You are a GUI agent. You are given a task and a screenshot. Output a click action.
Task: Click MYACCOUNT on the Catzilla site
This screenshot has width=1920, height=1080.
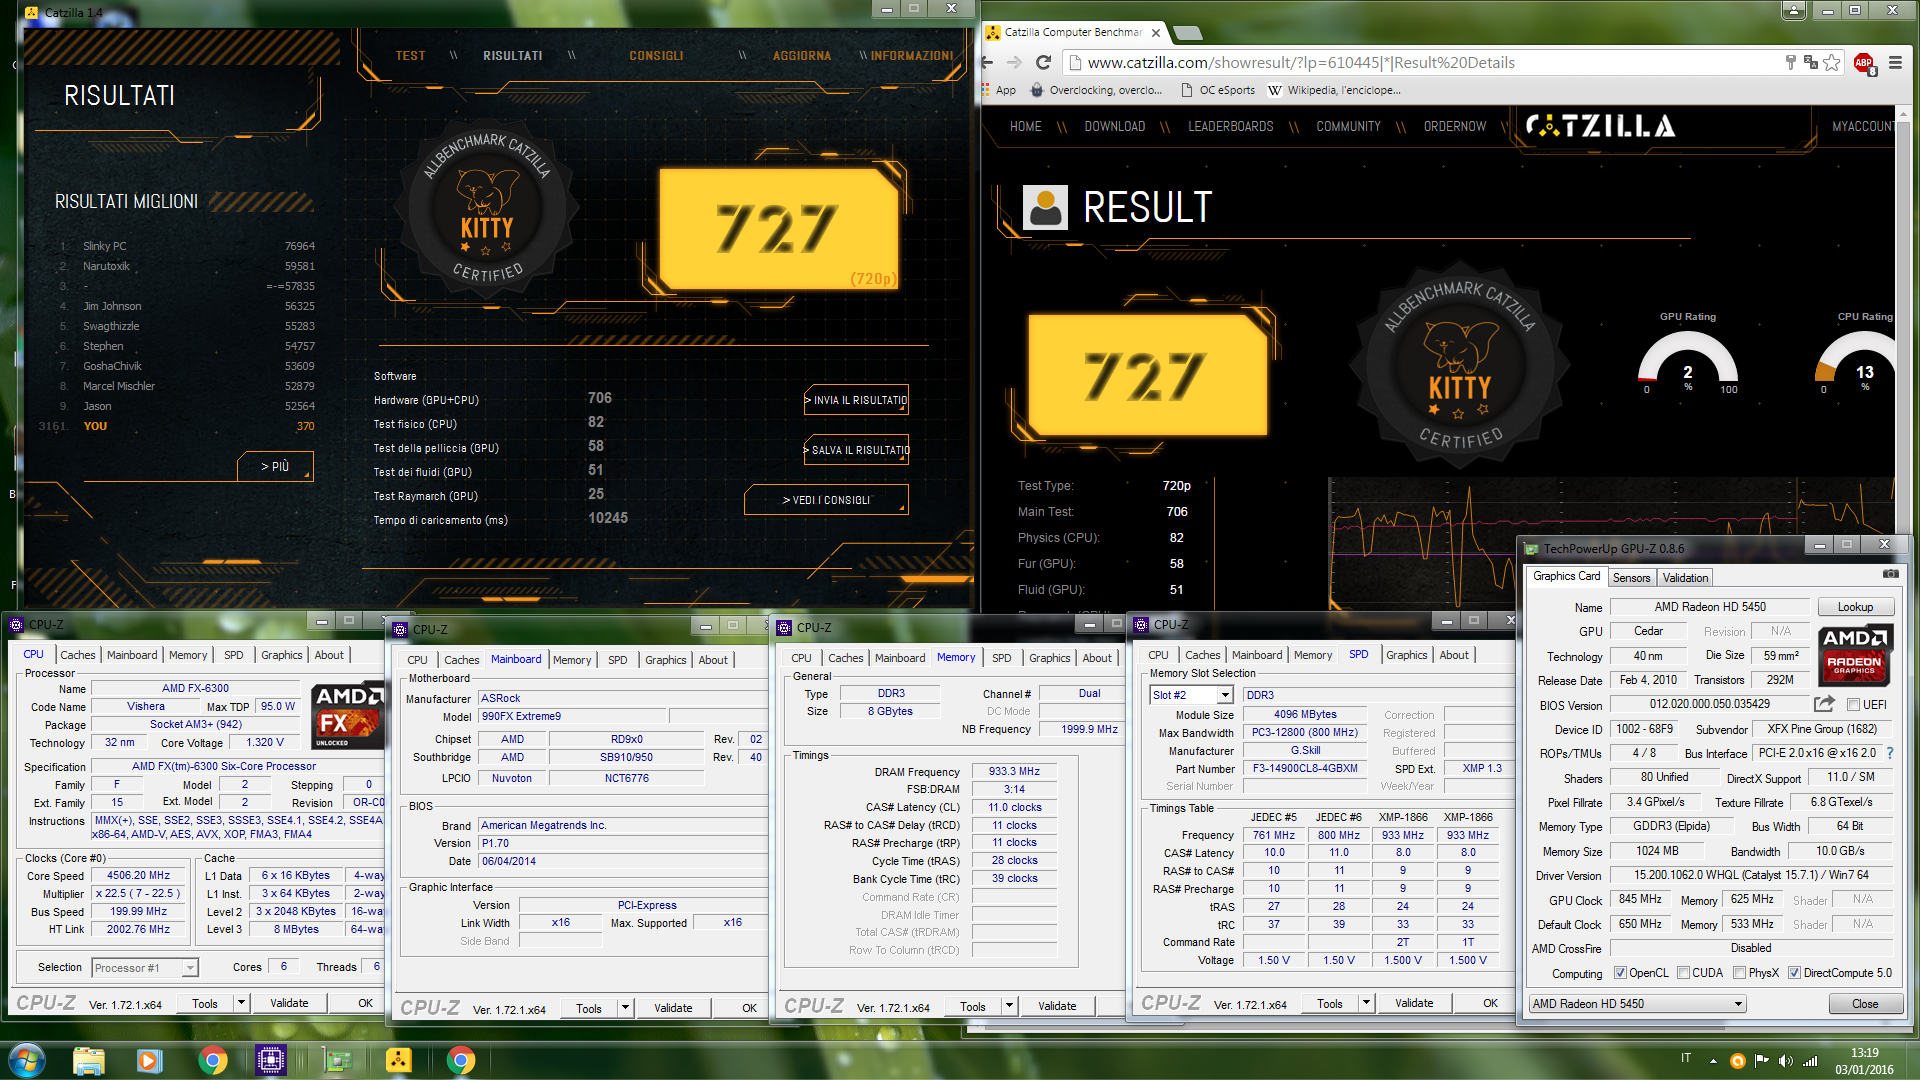(1862, 127)
